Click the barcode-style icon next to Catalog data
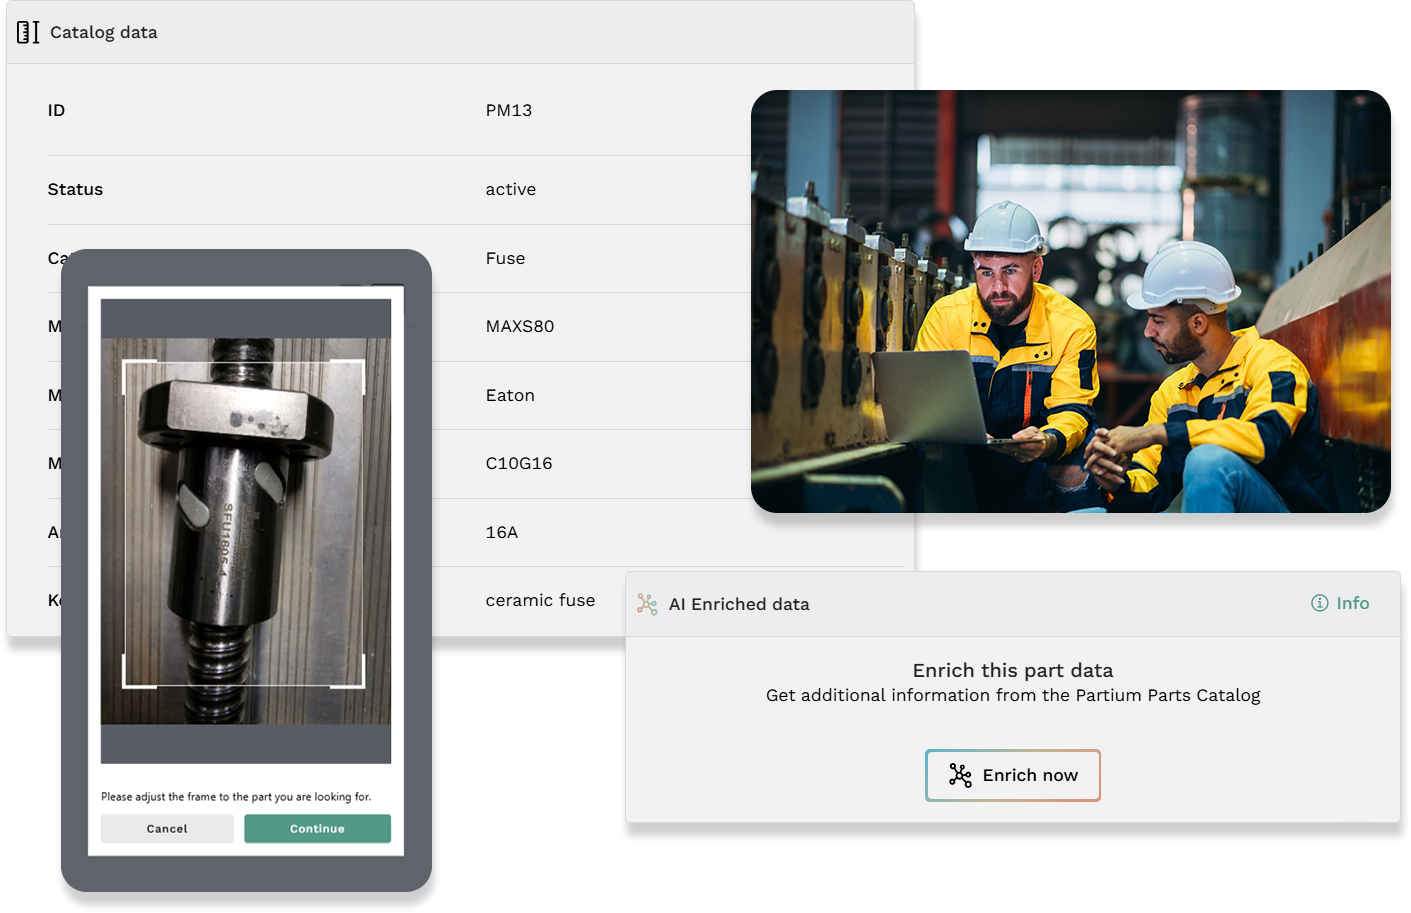Image resolution: width=1411 pixels, height=913 pixels. point(28,31)
